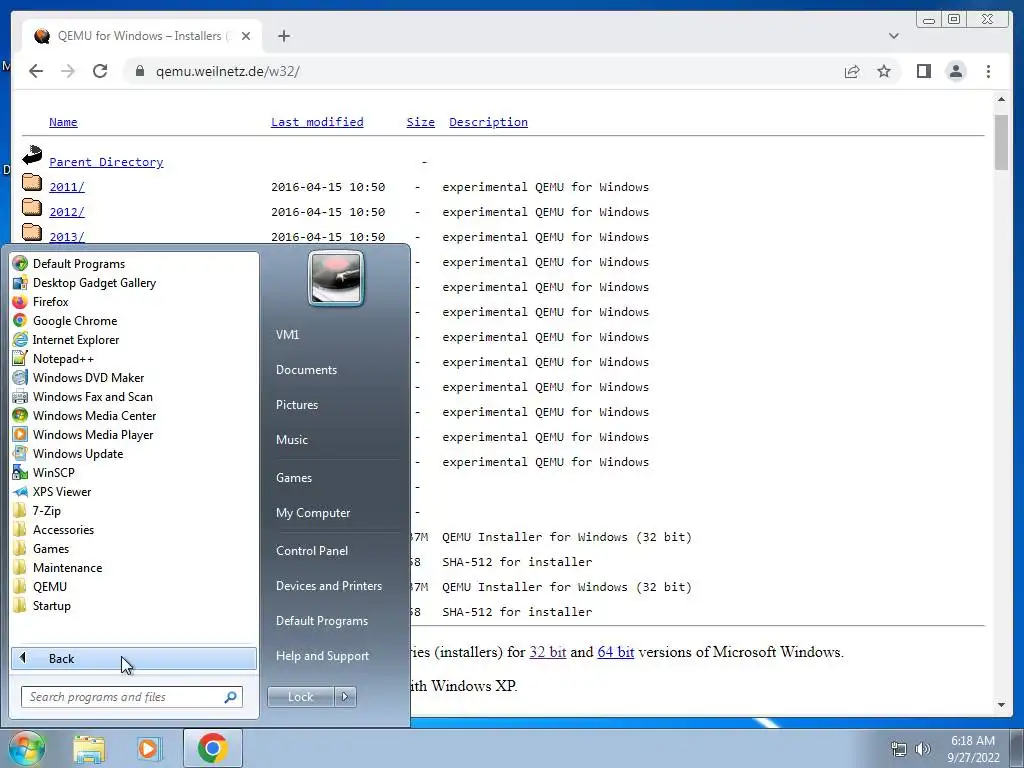Sort listing by Name
This screenshot has height=768, width=1024.
(x=63, y=122)
